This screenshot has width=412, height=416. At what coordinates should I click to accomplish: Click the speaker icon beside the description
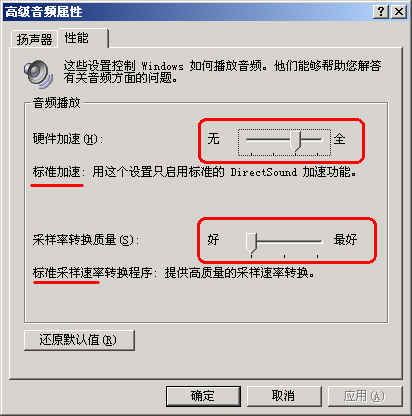[x=38, y=73]
